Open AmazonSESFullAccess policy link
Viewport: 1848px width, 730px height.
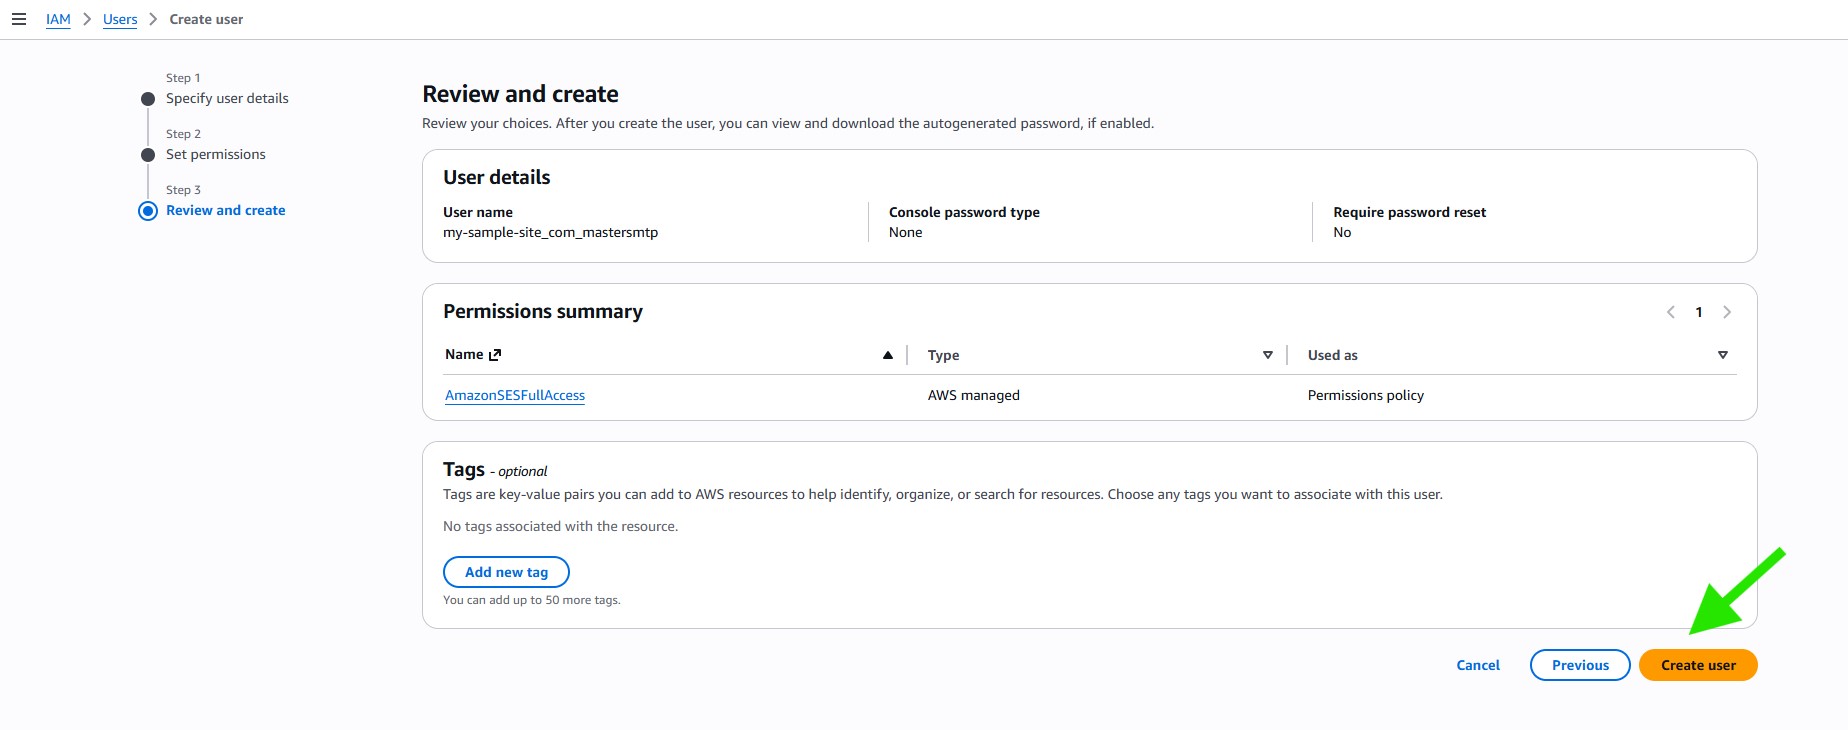click(515, 395)
